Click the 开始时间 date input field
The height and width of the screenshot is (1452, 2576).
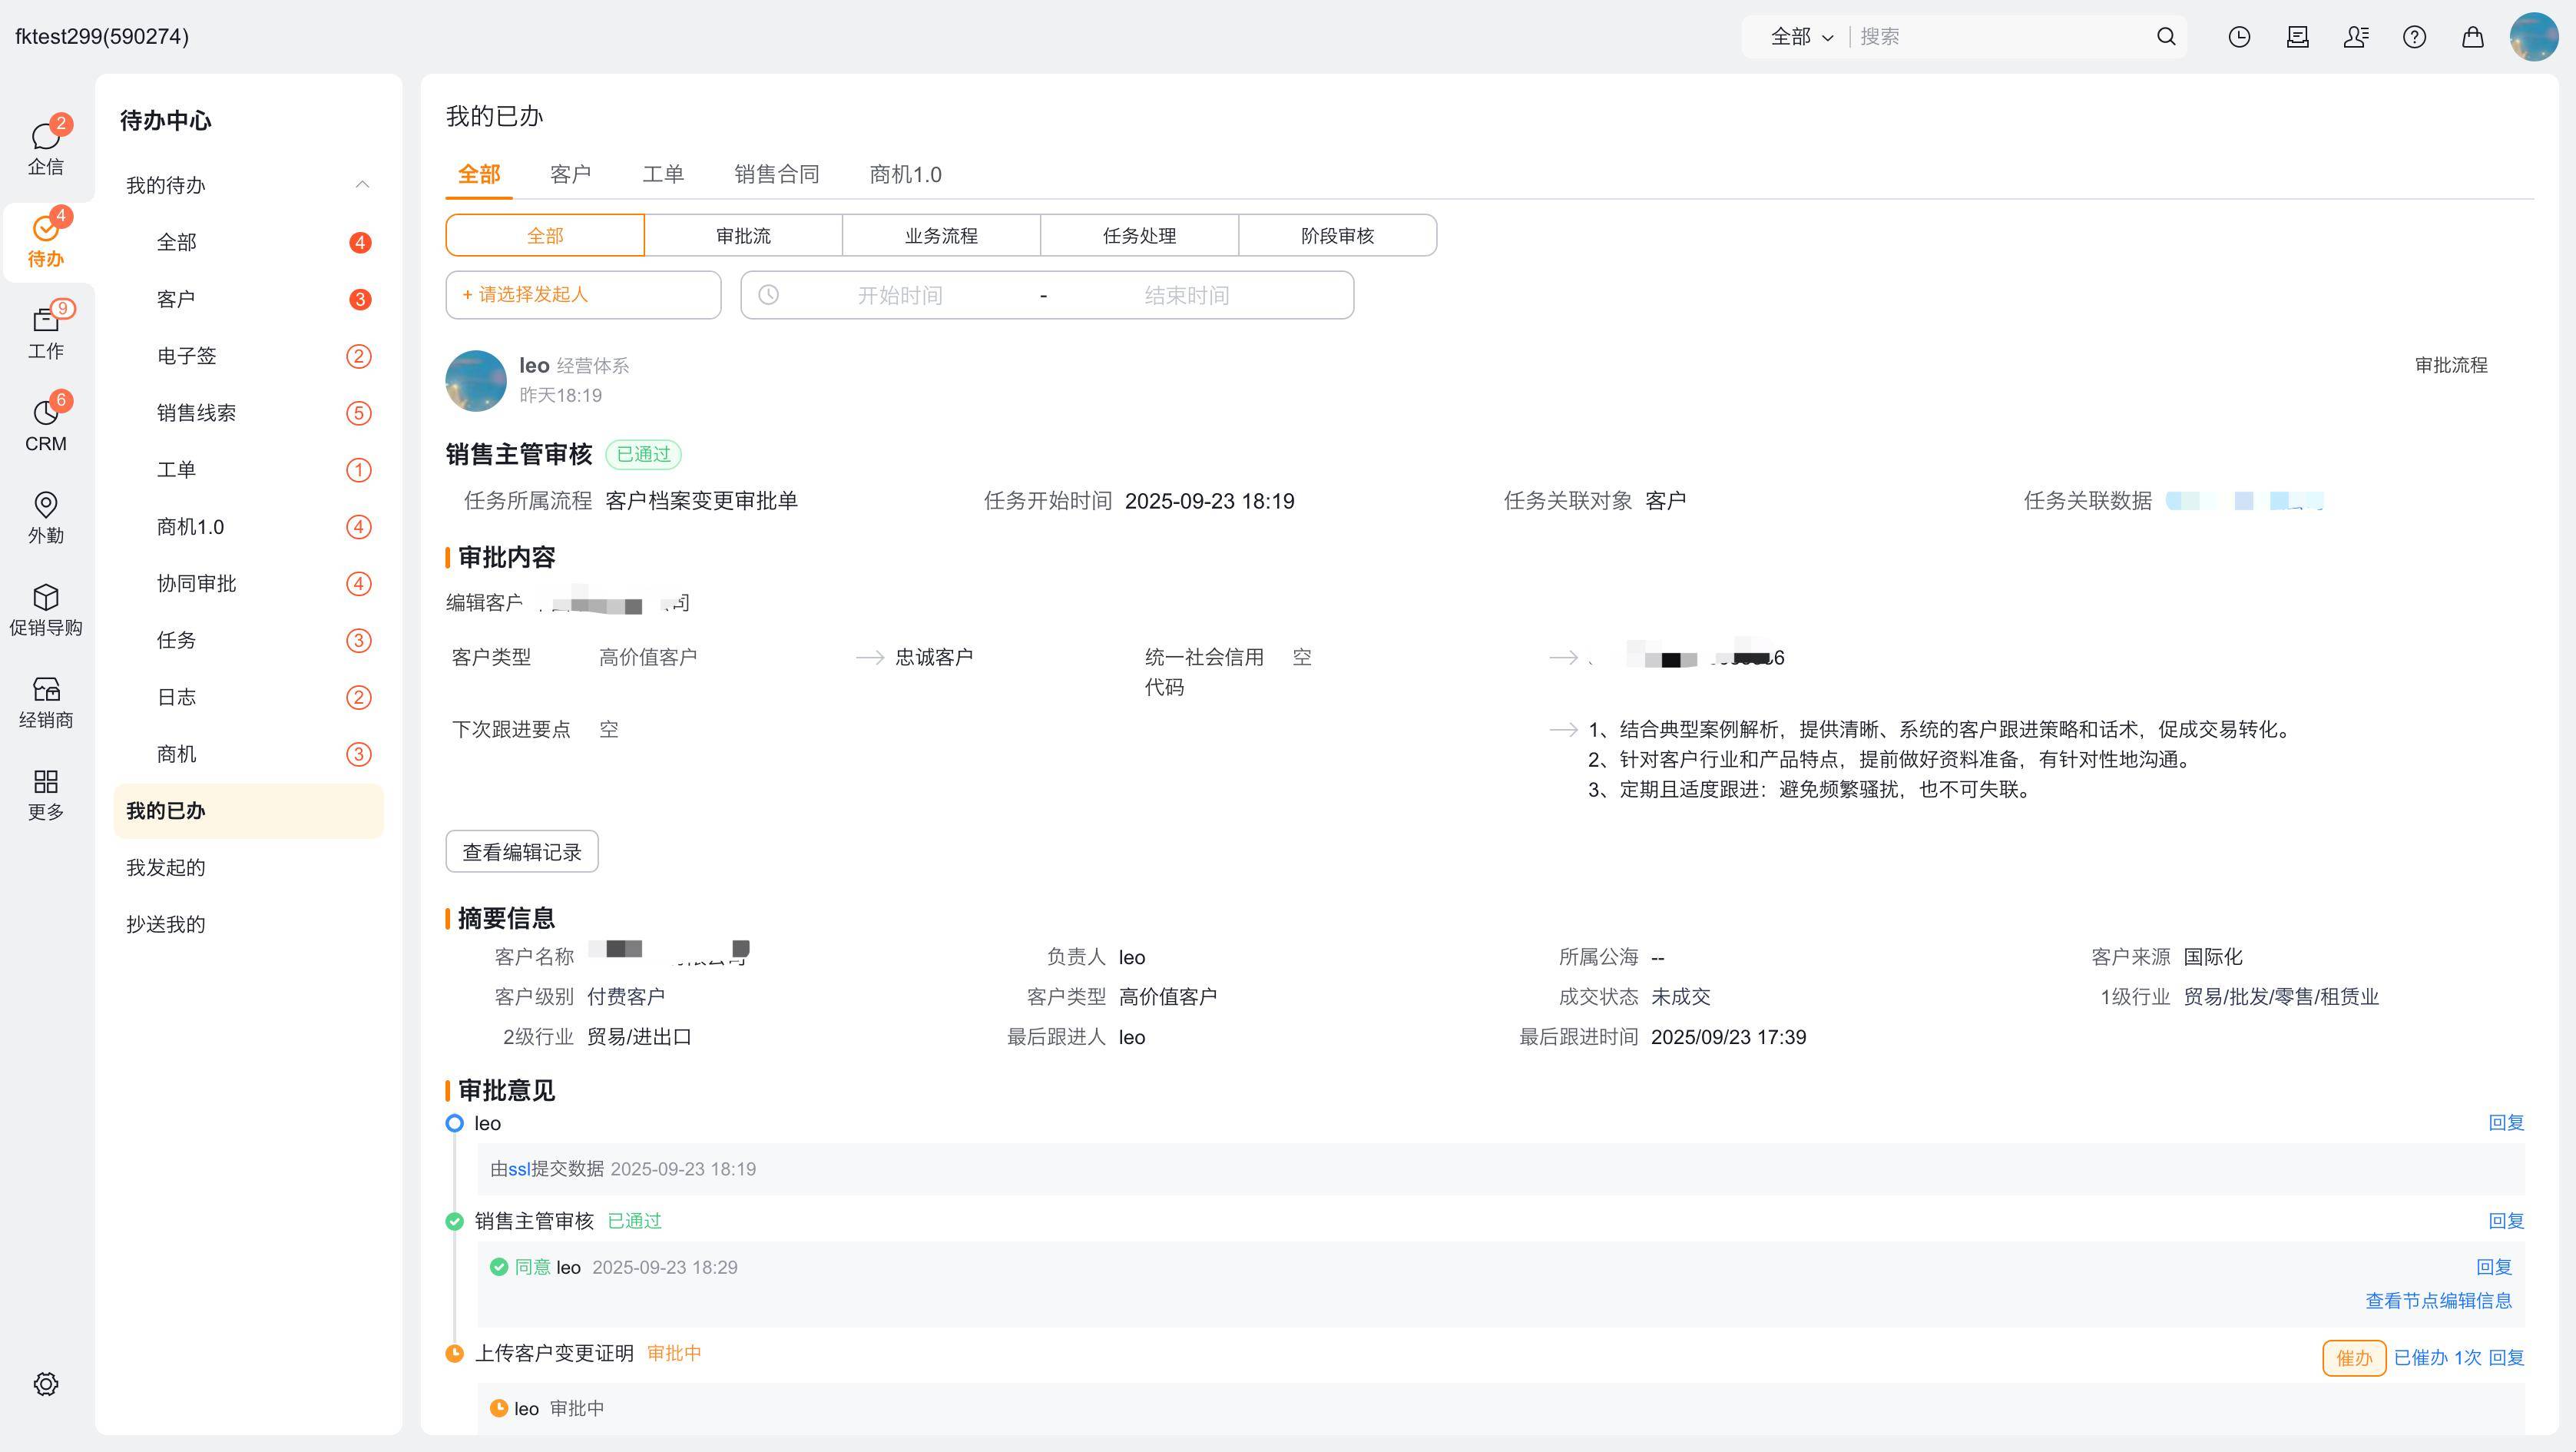pyautogui.click(x=899, y=296)
